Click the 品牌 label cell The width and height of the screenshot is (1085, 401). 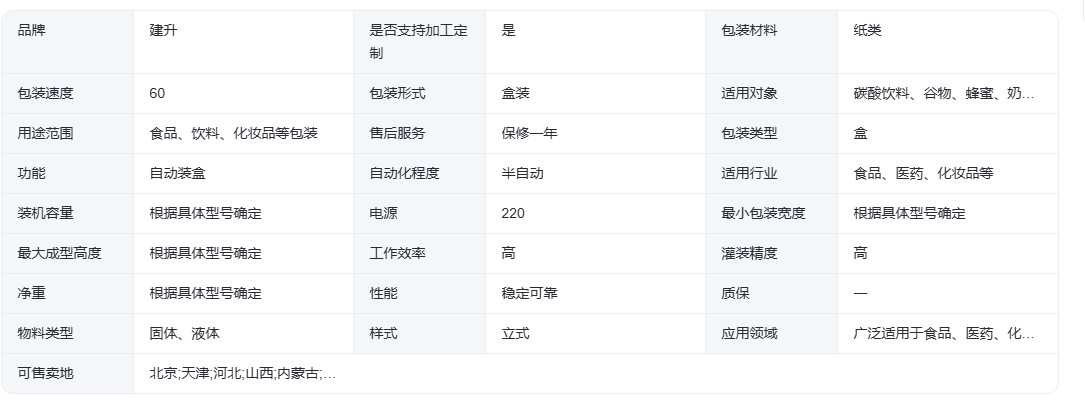tap(67, 42)
